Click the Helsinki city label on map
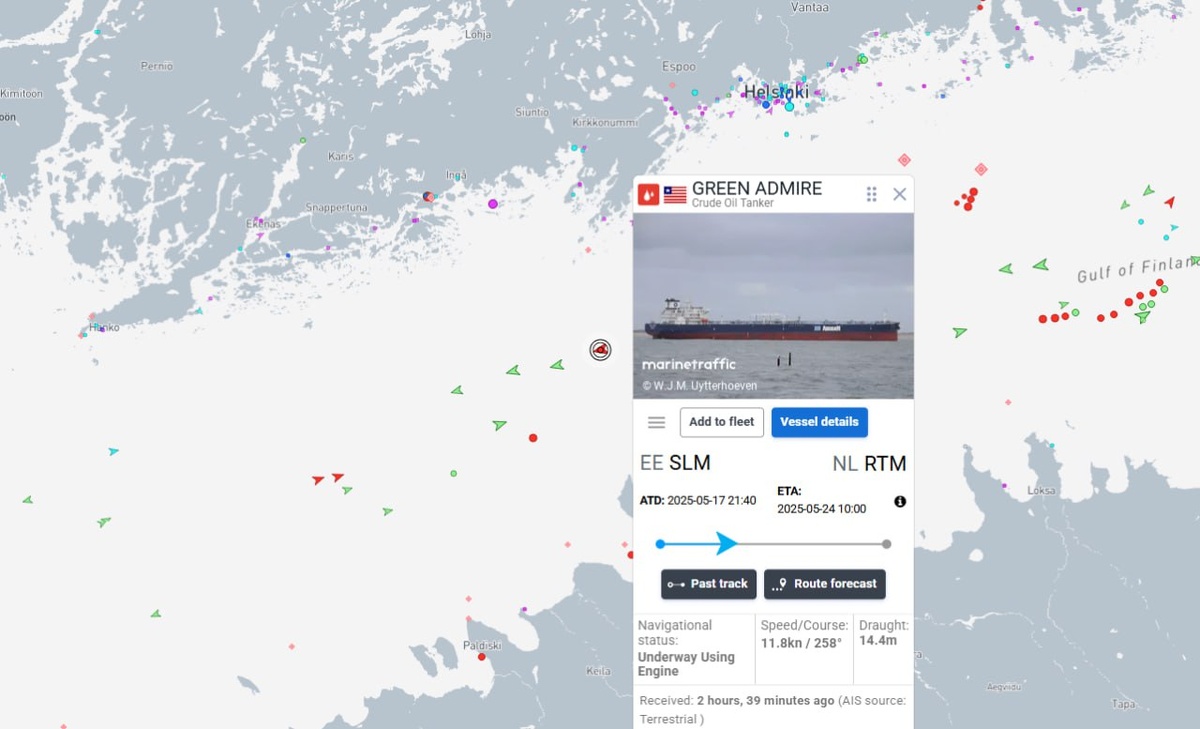 click(776, 92)
